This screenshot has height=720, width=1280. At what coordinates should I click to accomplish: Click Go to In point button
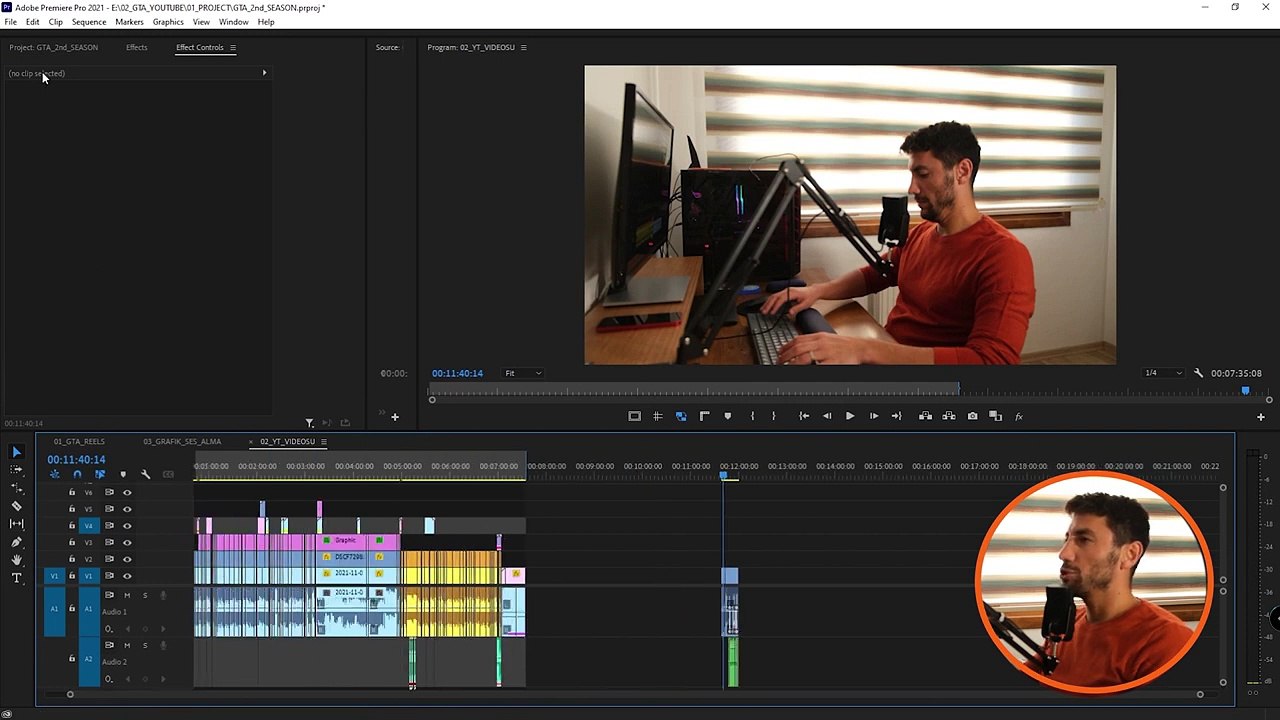[804, 416]
